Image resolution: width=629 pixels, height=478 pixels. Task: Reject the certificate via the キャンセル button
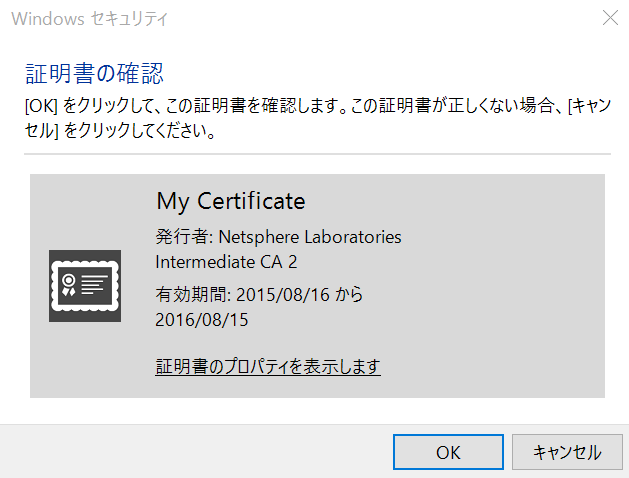point(567,452)
